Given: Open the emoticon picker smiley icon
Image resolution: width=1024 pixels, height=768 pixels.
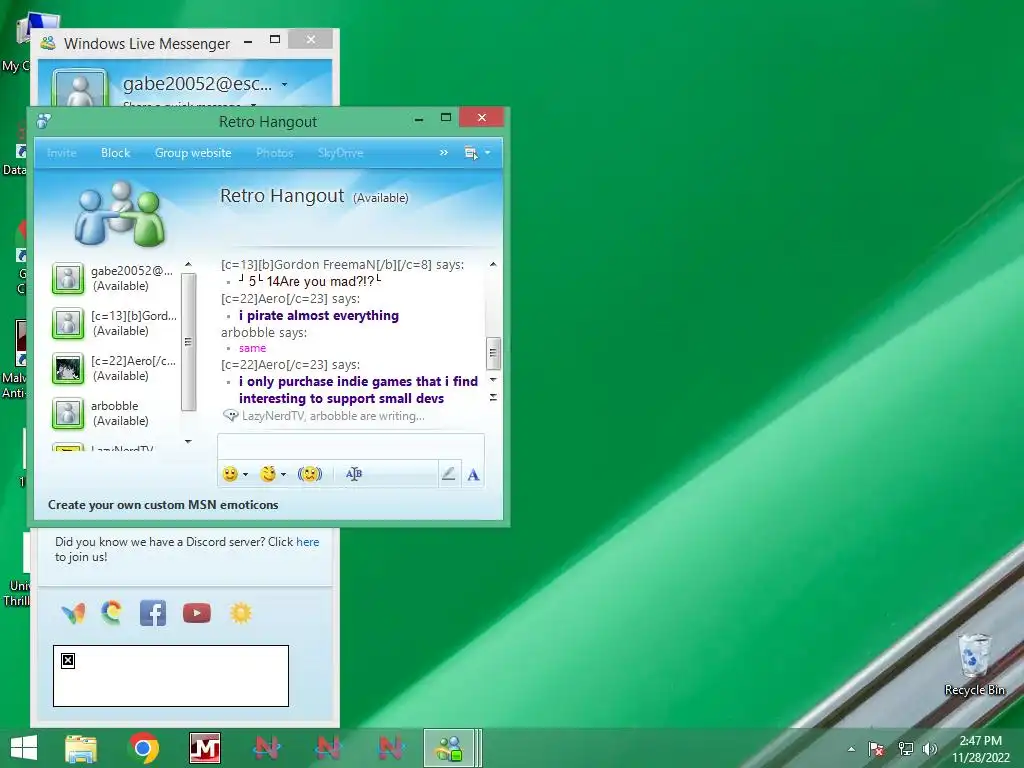Looking at the screenshot, I should 230,474.
